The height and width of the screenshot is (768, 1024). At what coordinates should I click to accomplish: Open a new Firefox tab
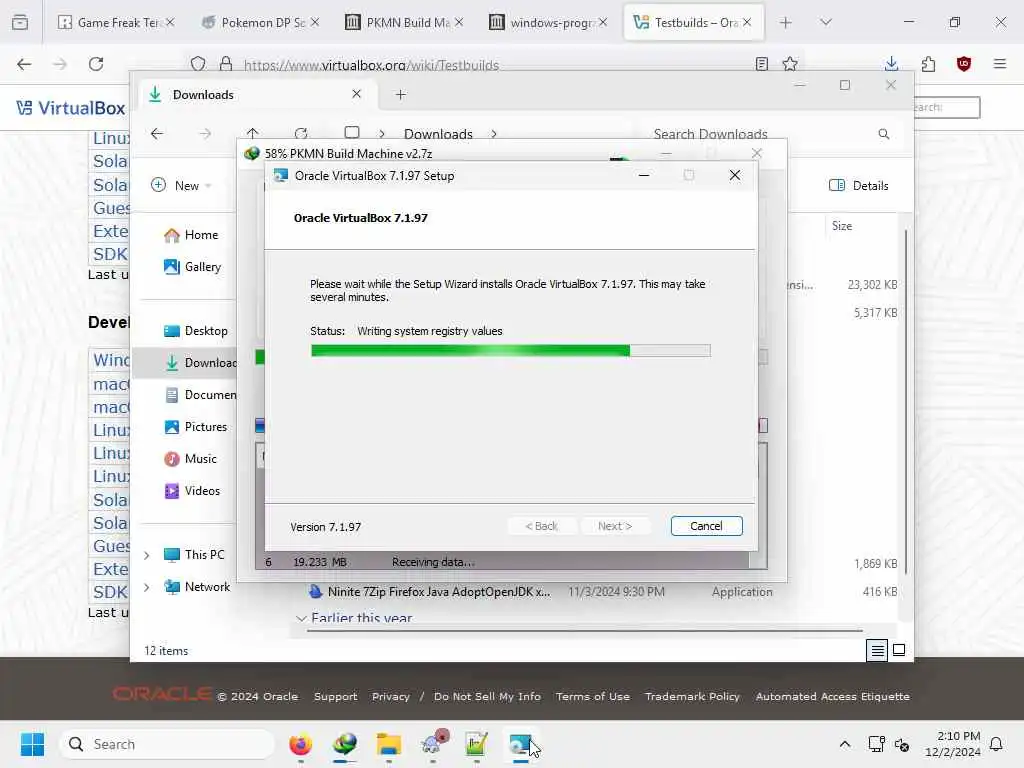pos(785,22)
